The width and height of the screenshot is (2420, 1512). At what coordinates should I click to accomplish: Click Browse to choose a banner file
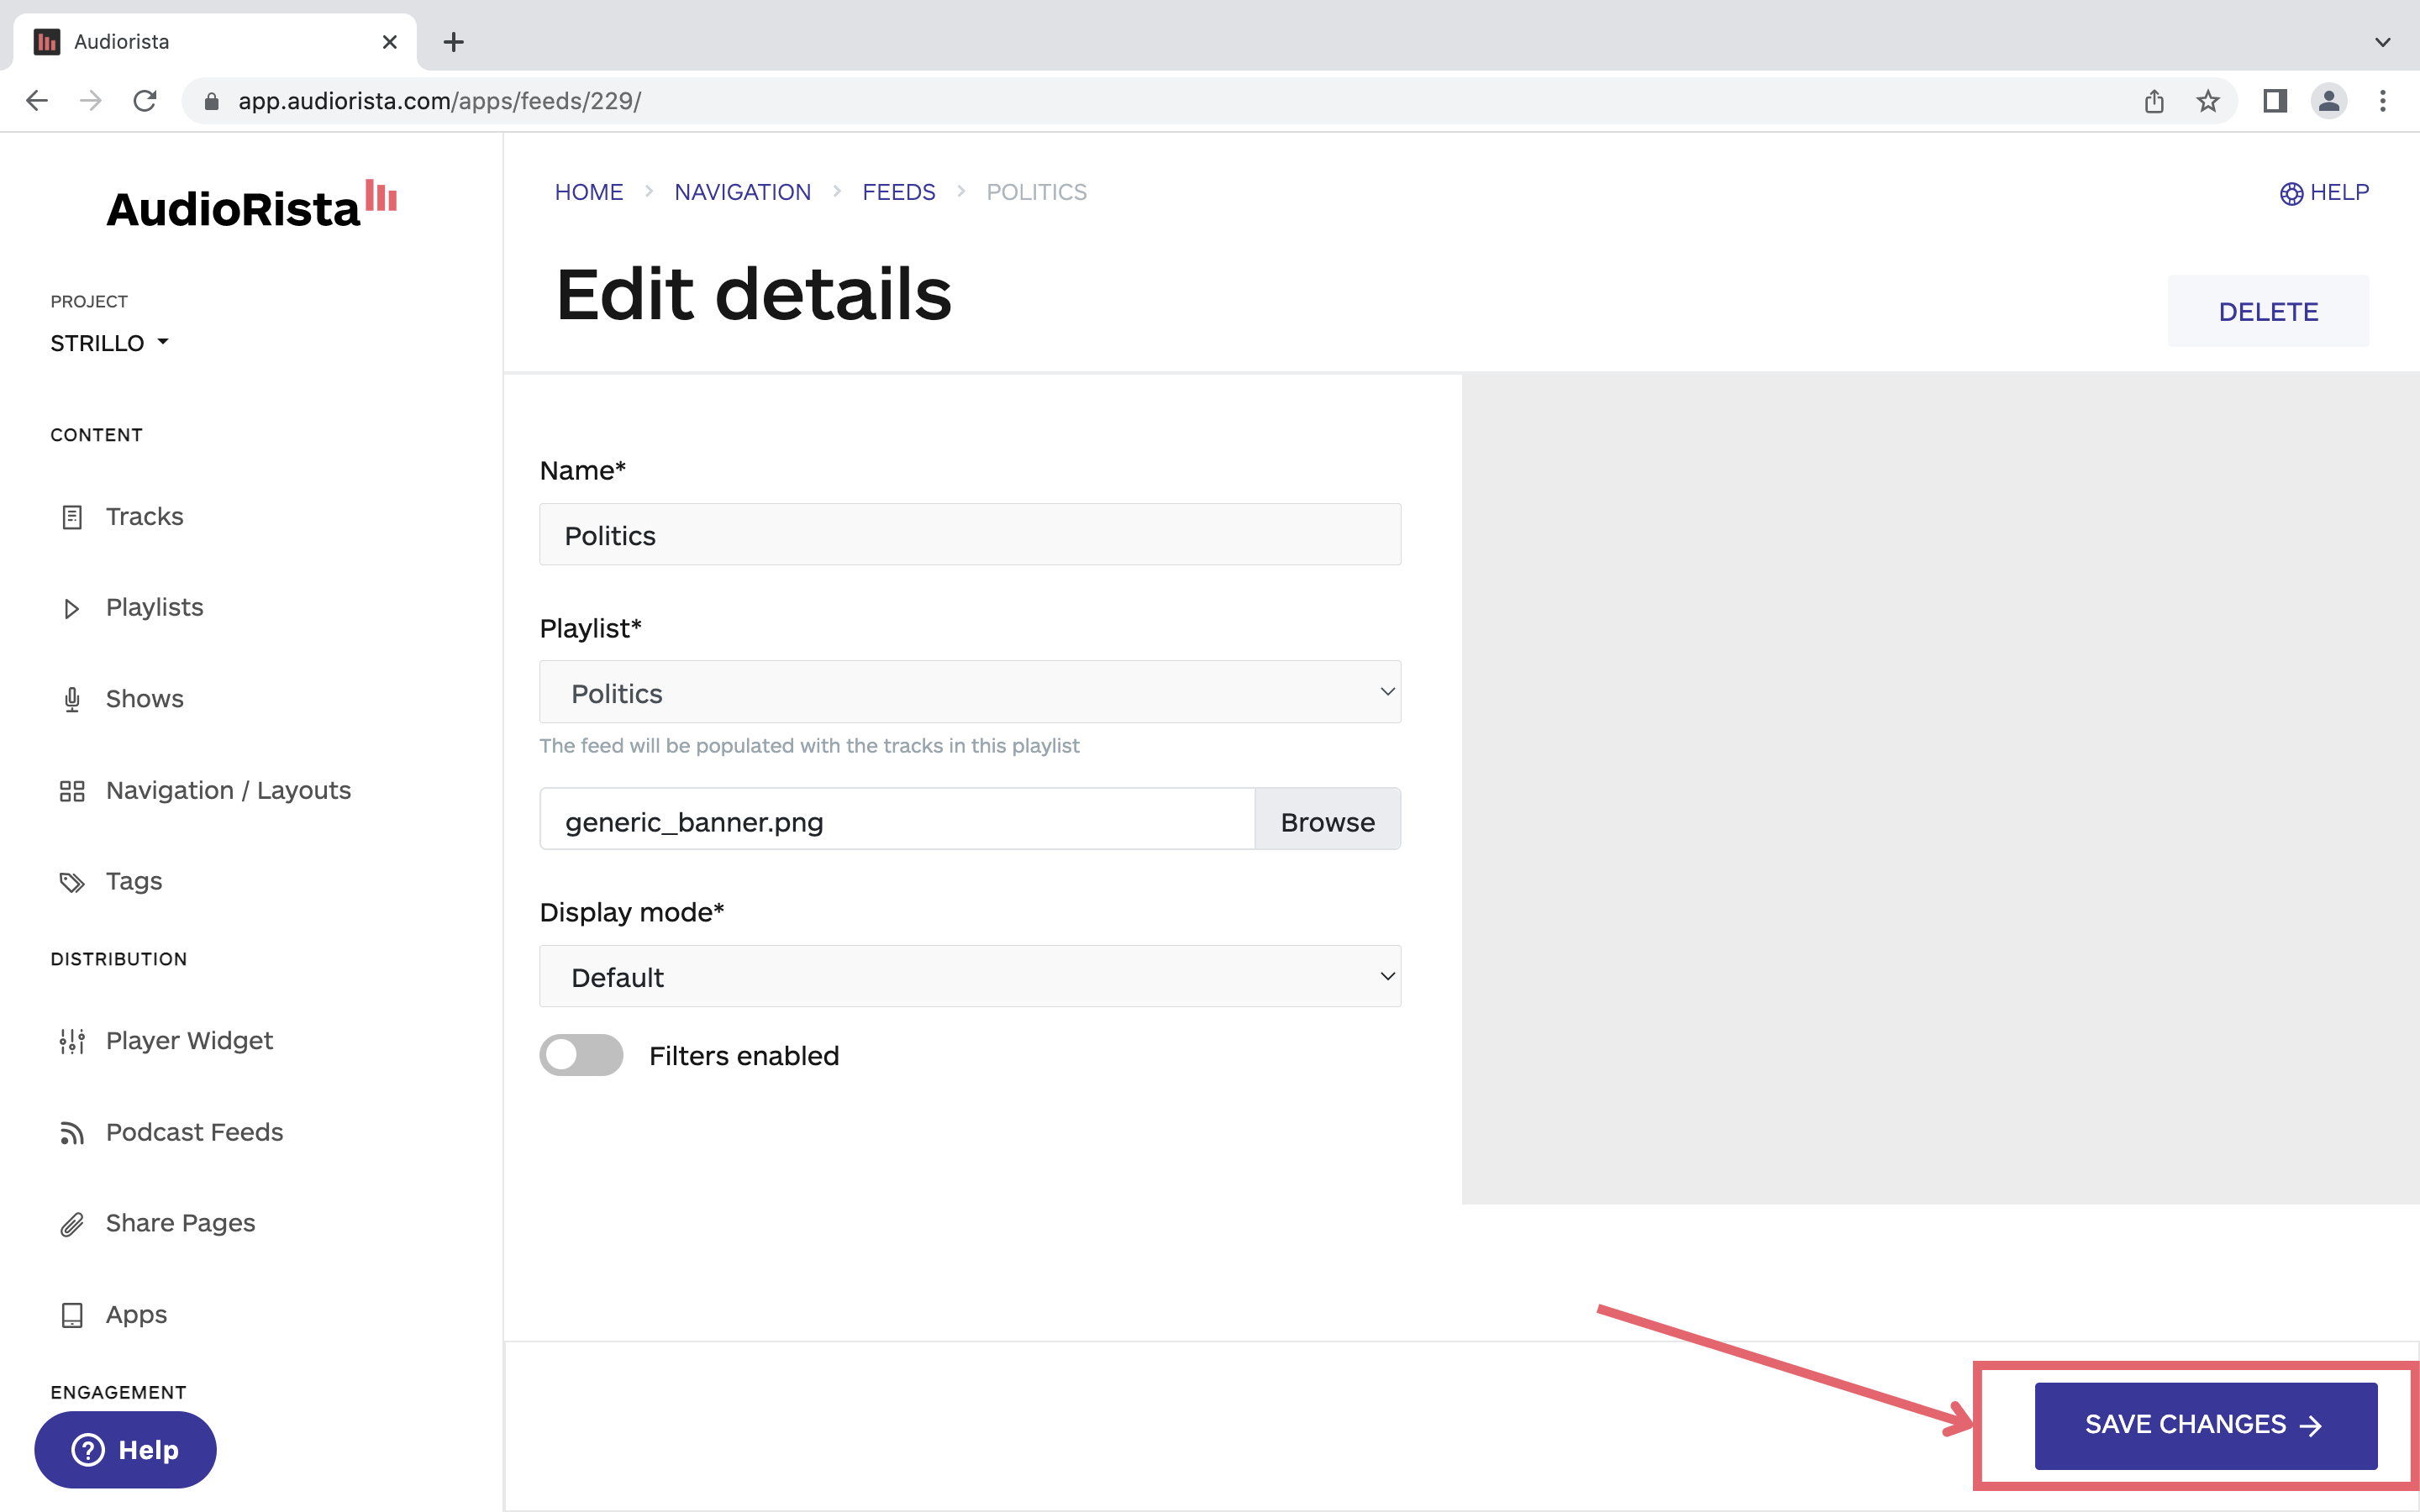click(x=1327, y=819)
